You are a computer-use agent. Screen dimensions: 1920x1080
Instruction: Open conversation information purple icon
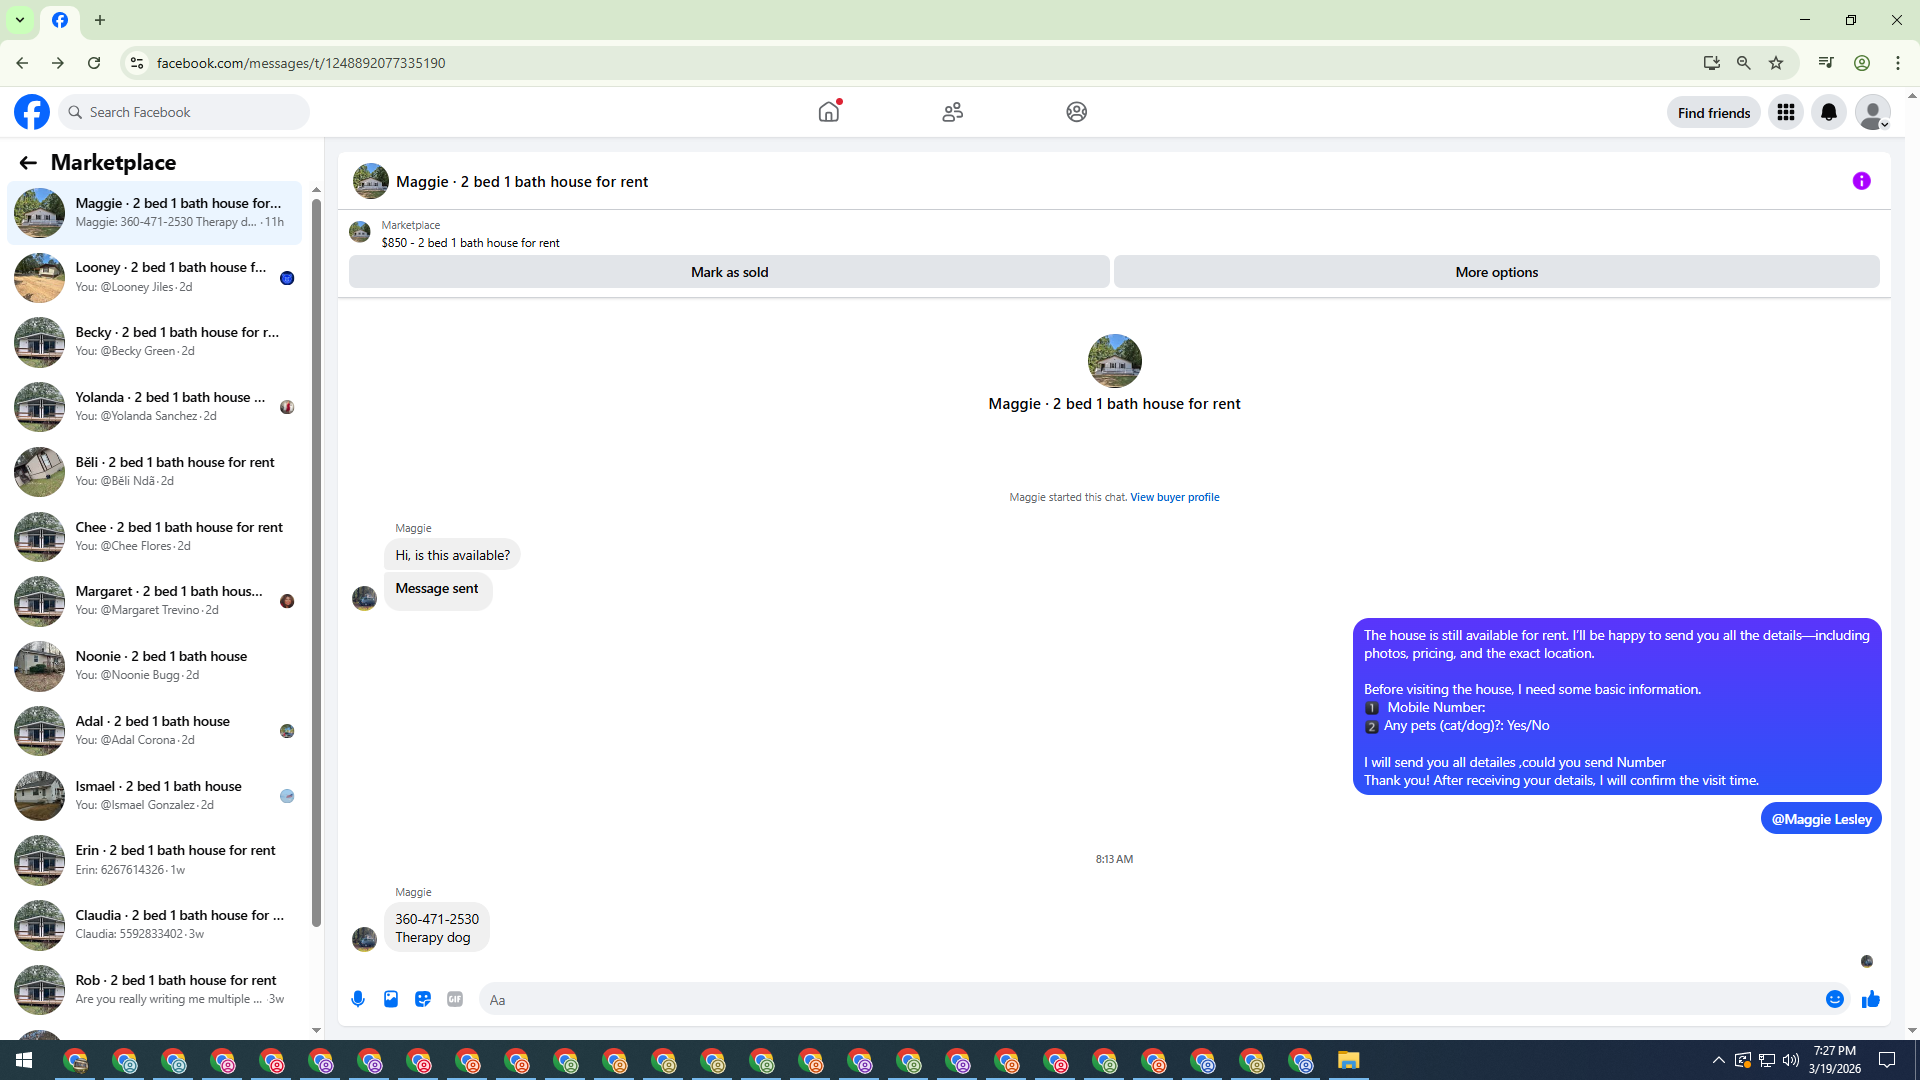point(1861,181)
